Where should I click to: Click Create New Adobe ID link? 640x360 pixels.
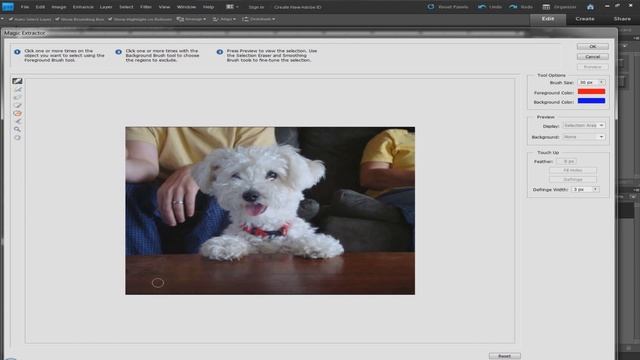(298, 7)
